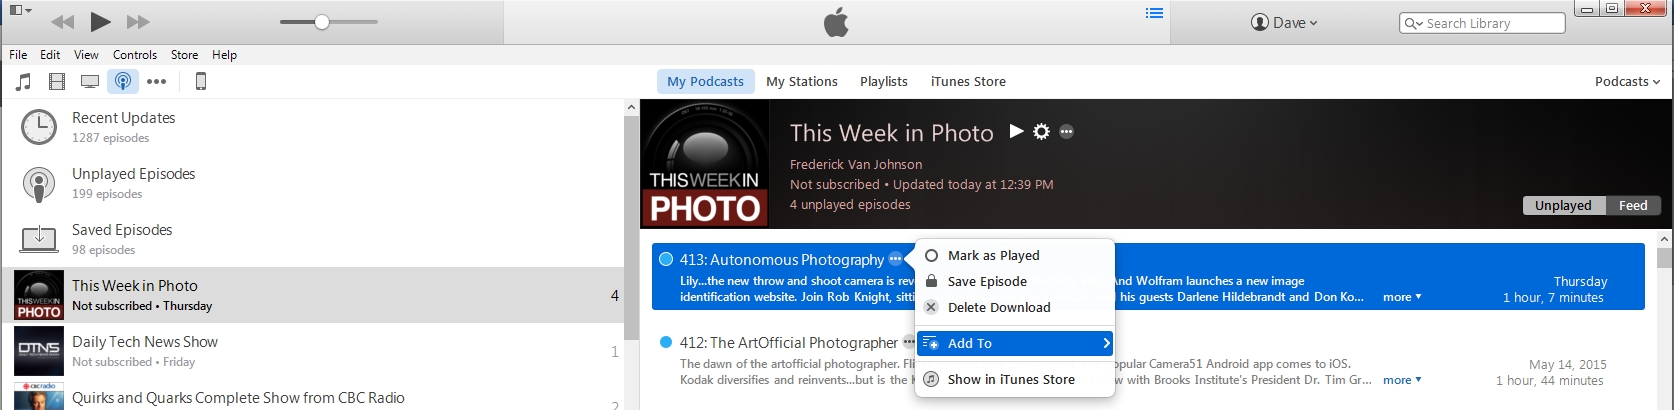
Task: Open the Up Next list icon
Action: pos(1154,13)
